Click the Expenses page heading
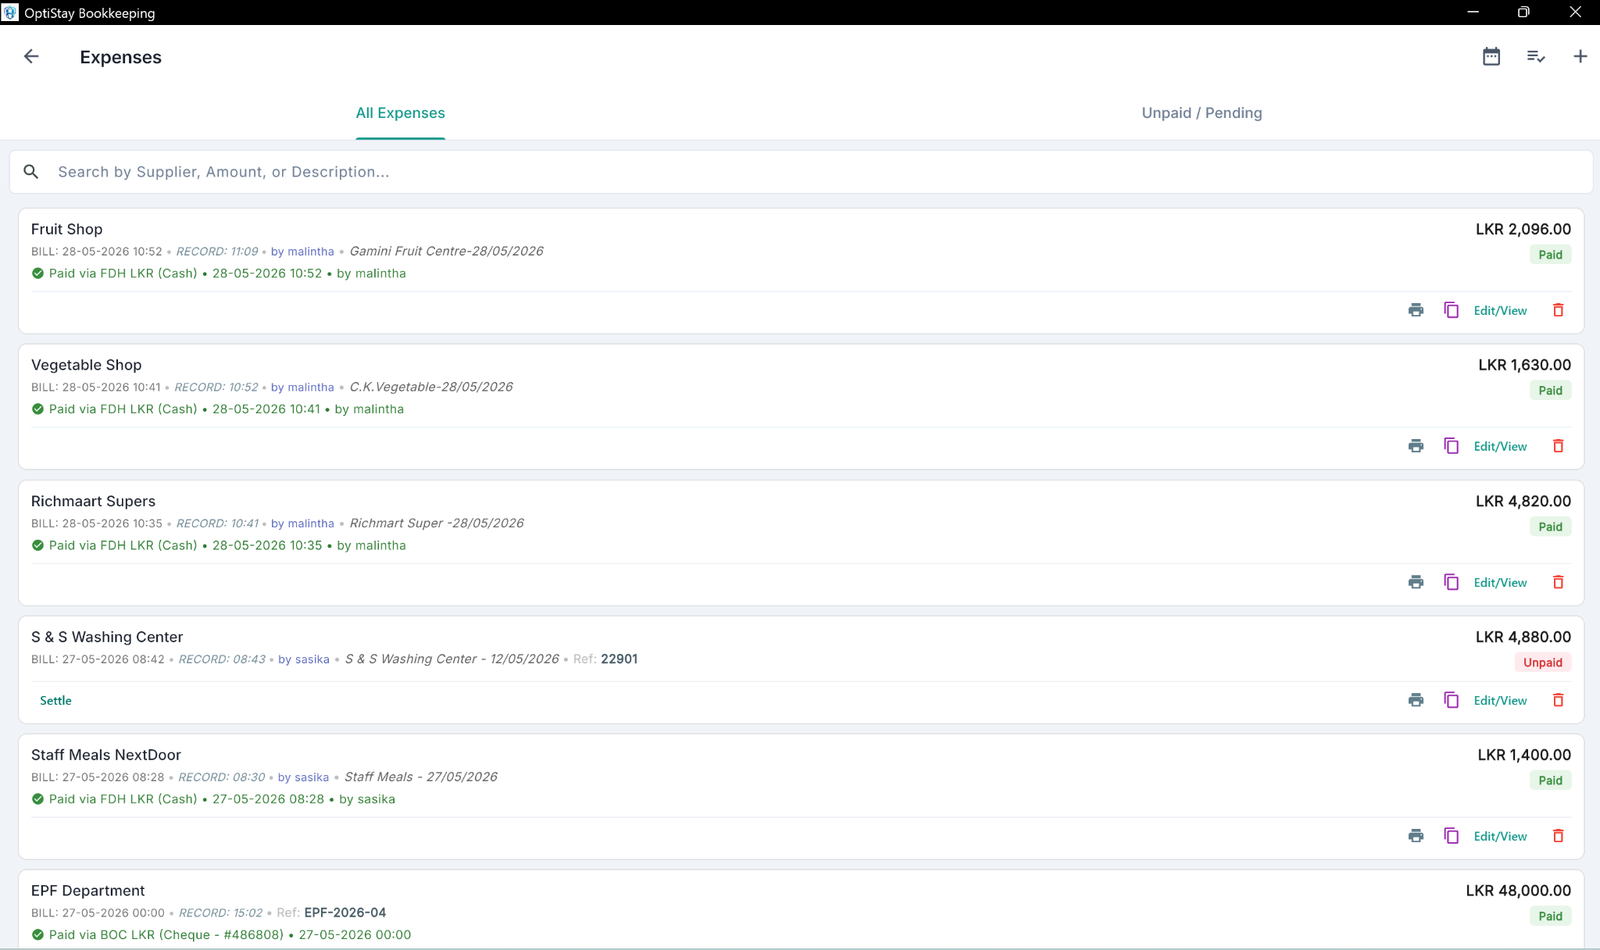The height and width of the screenshot is (950, 1600). click(x=121, y=57)
